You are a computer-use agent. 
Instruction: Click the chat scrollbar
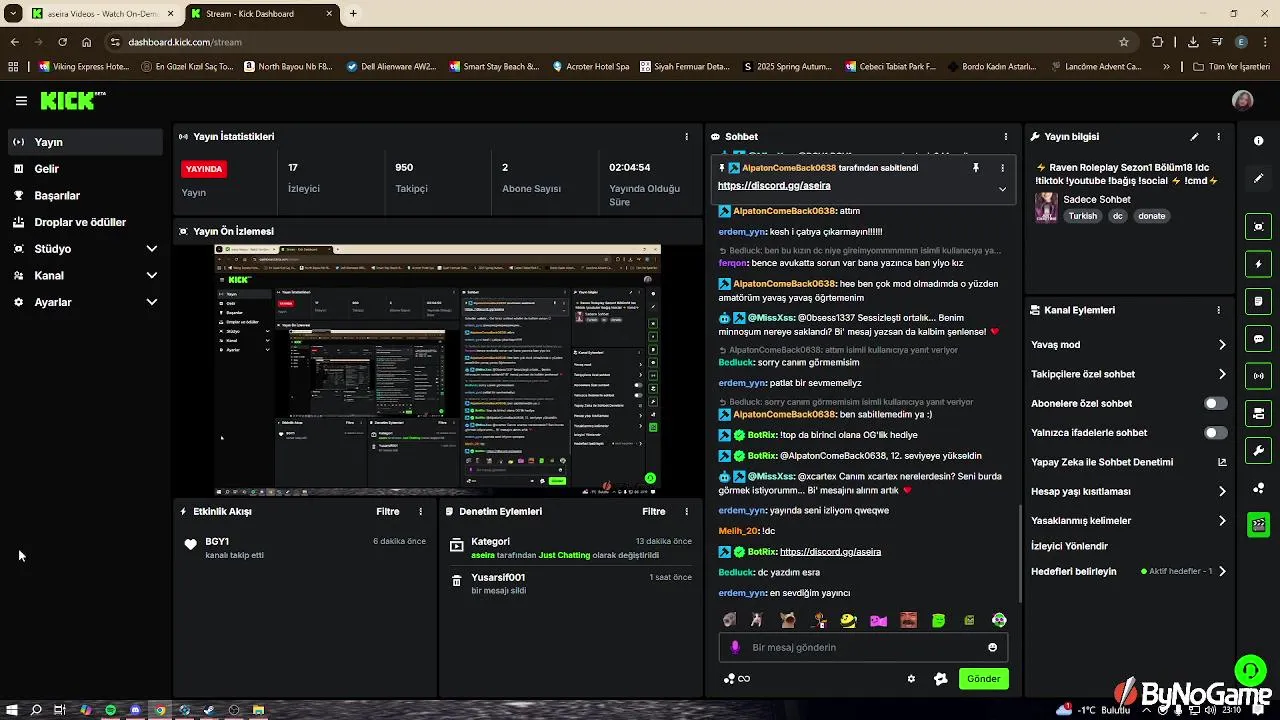click(1019, 553)
